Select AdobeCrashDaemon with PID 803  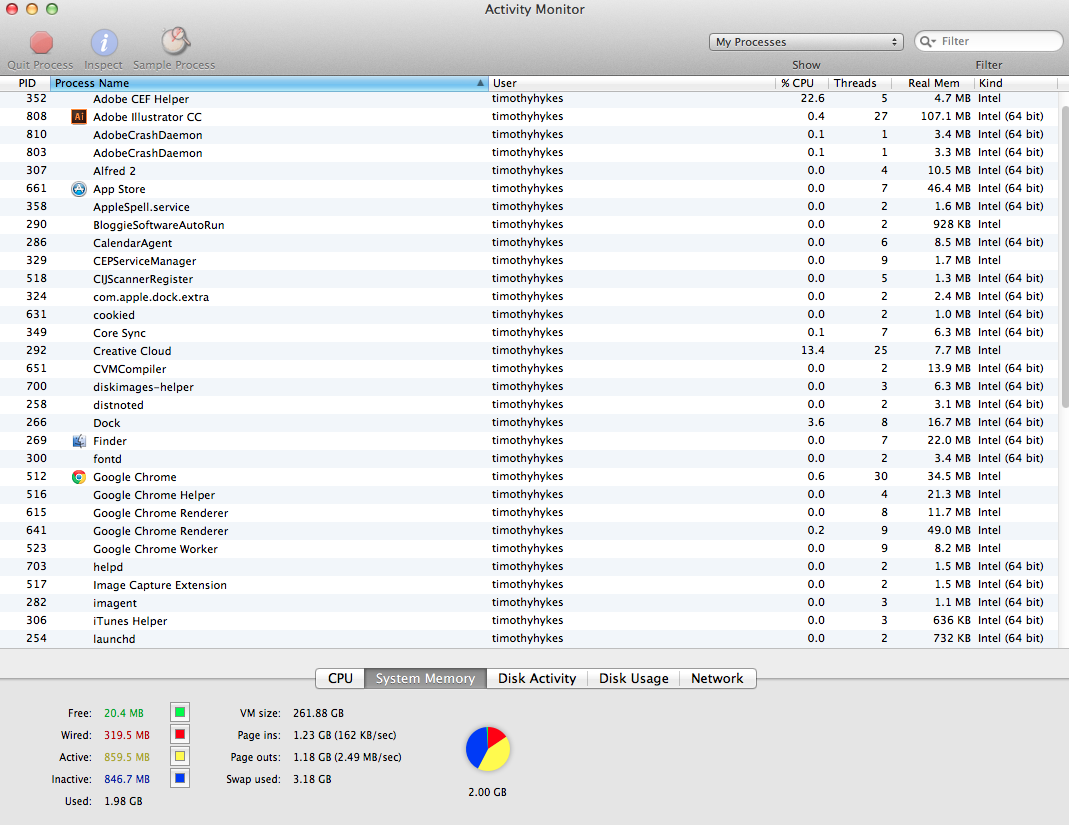[x=528, y=153]
